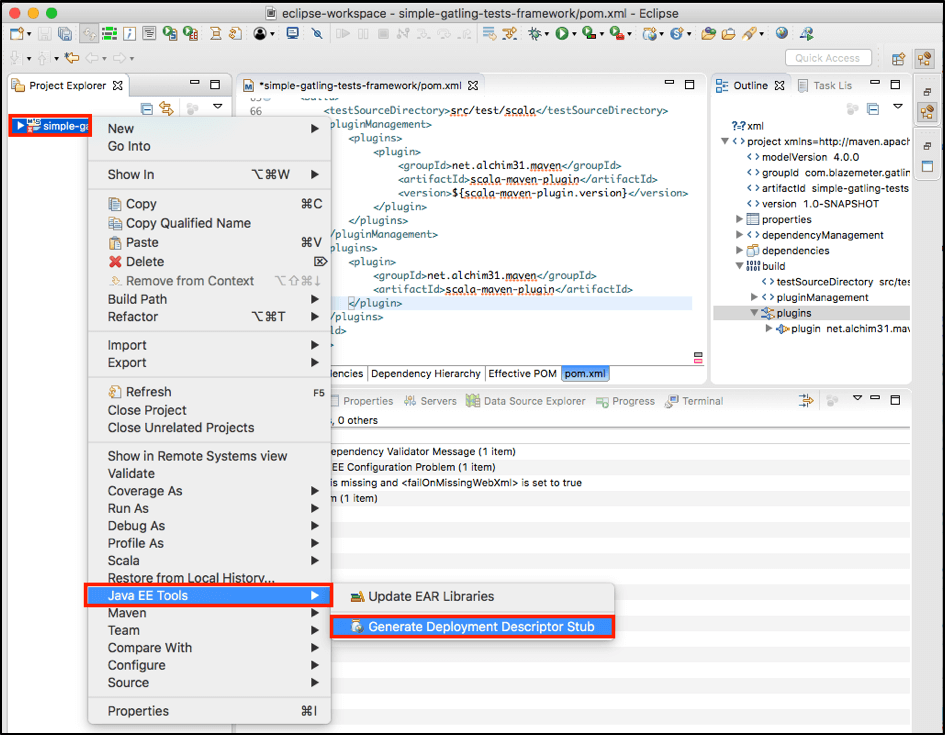The image size is (945, 735).
Task: Select the dependencies node in Outline
Action: (x=794, y=251)
